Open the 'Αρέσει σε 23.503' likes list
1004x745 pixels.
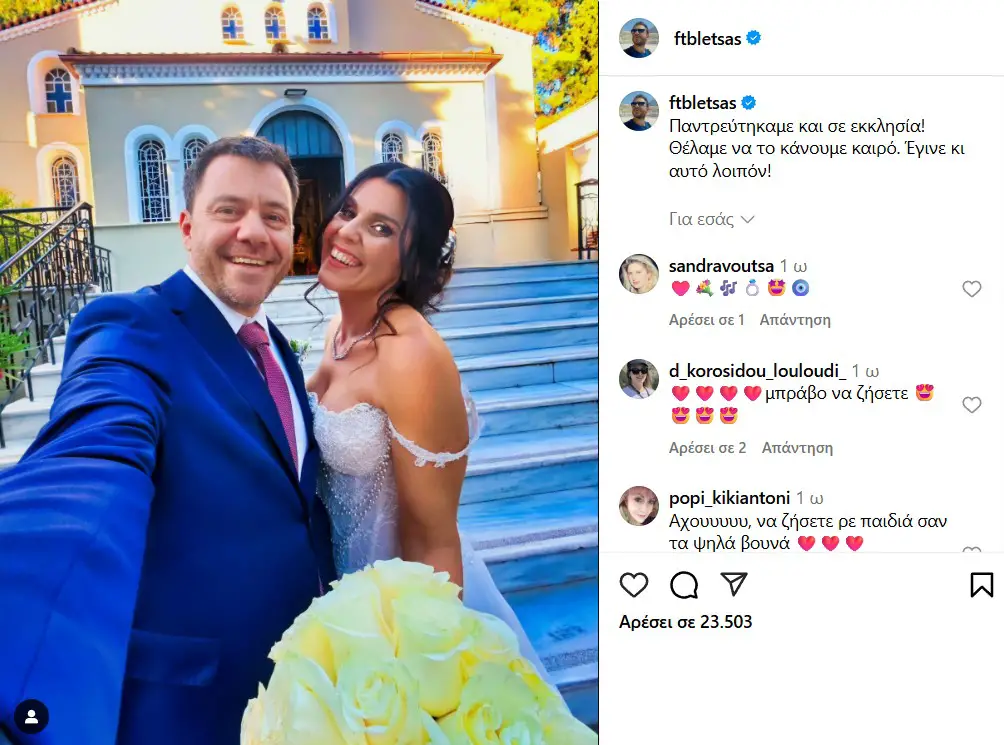point(685,621)
